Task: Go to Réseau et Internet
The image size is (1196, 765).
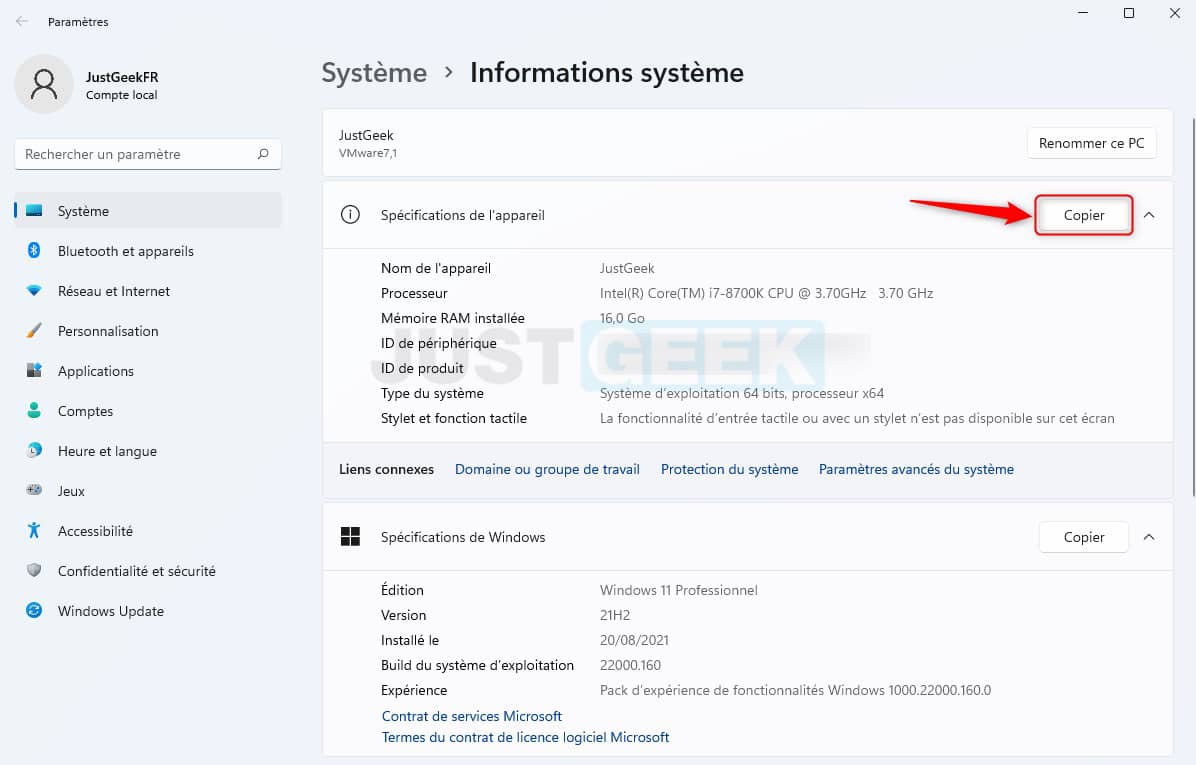Action: tap(148, 291)
